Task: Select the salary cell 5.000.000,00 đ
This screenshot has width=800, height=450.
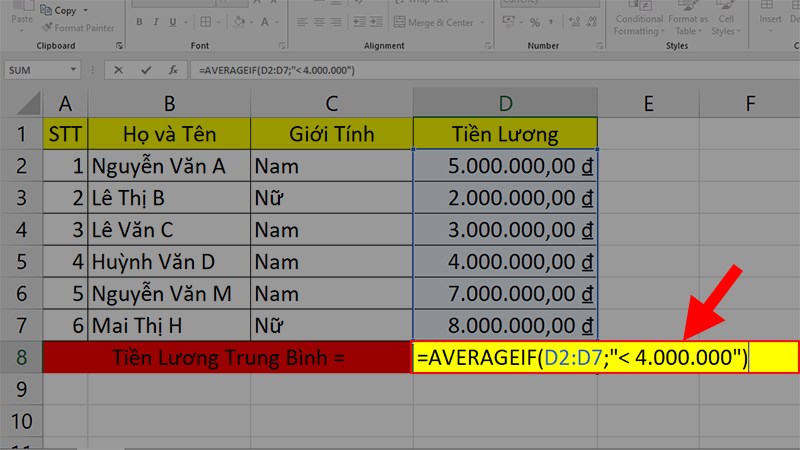Action: pyautogui.click(x=505, y=166)
